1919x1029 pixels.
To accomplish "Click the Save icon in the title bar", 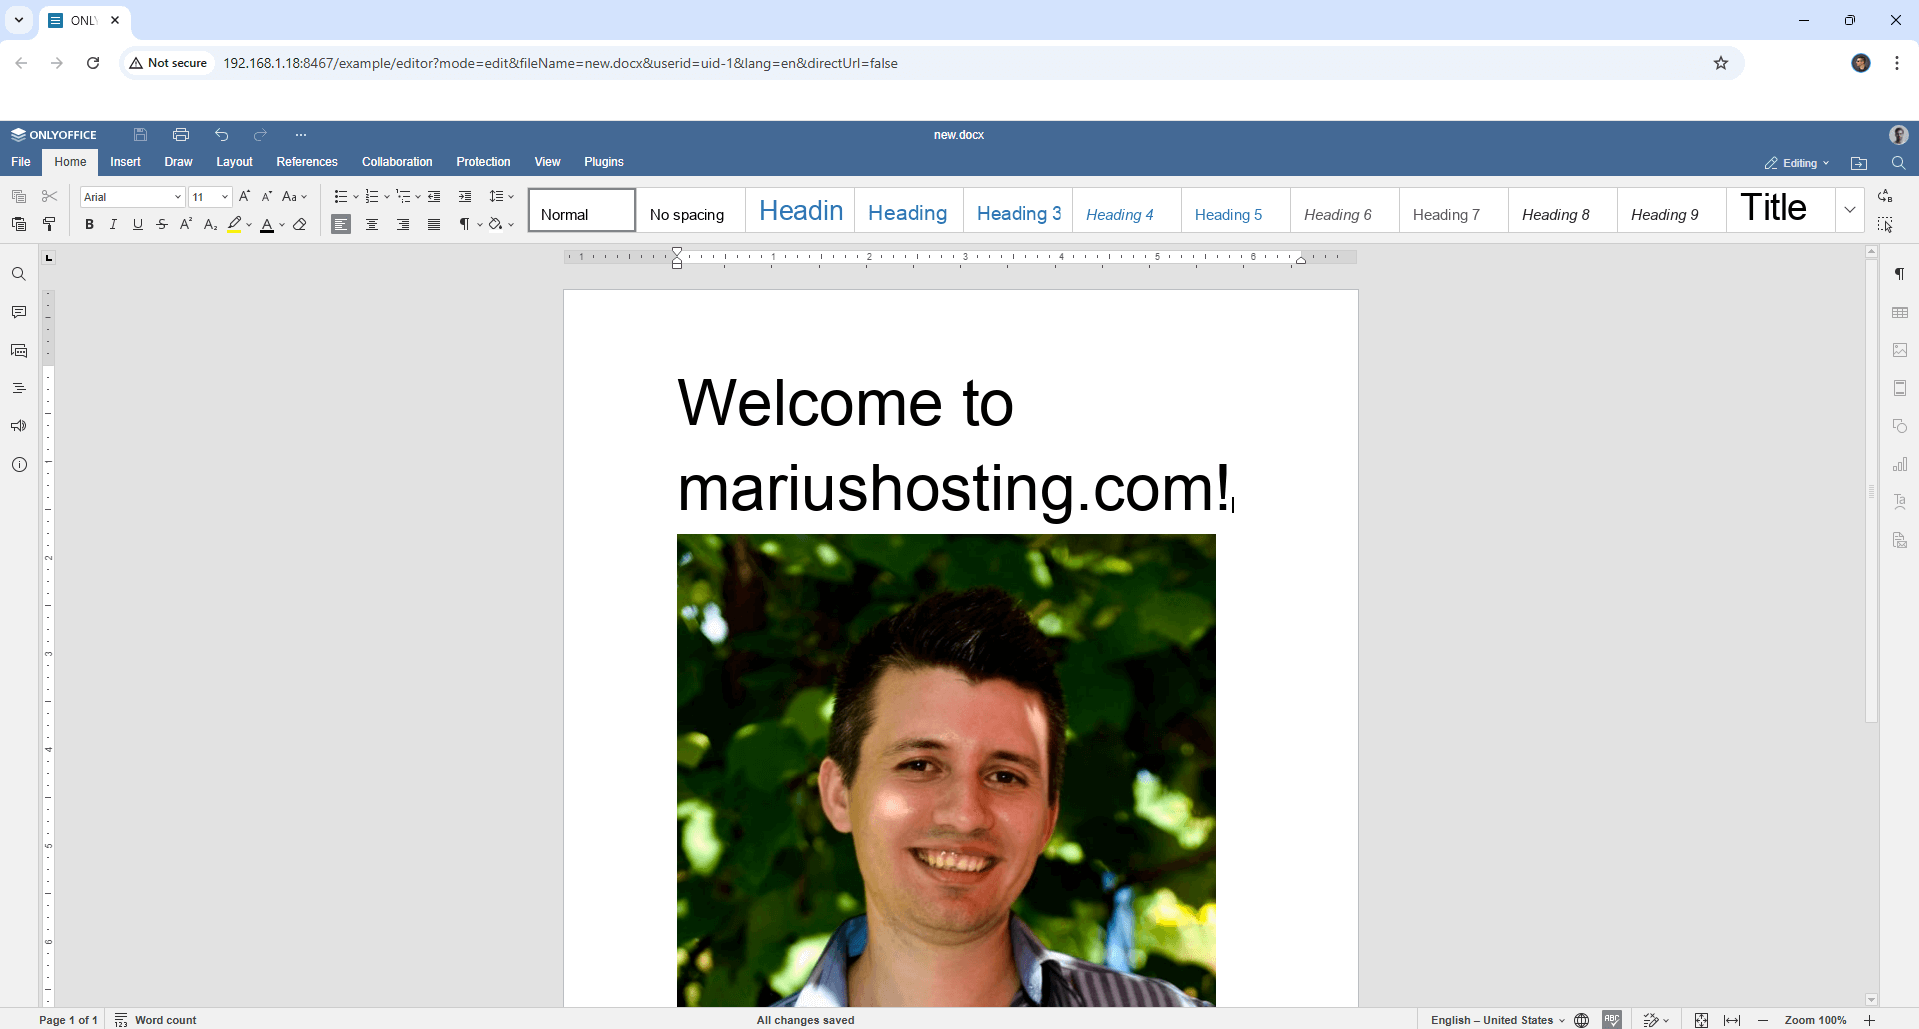I will coord(140,135).
